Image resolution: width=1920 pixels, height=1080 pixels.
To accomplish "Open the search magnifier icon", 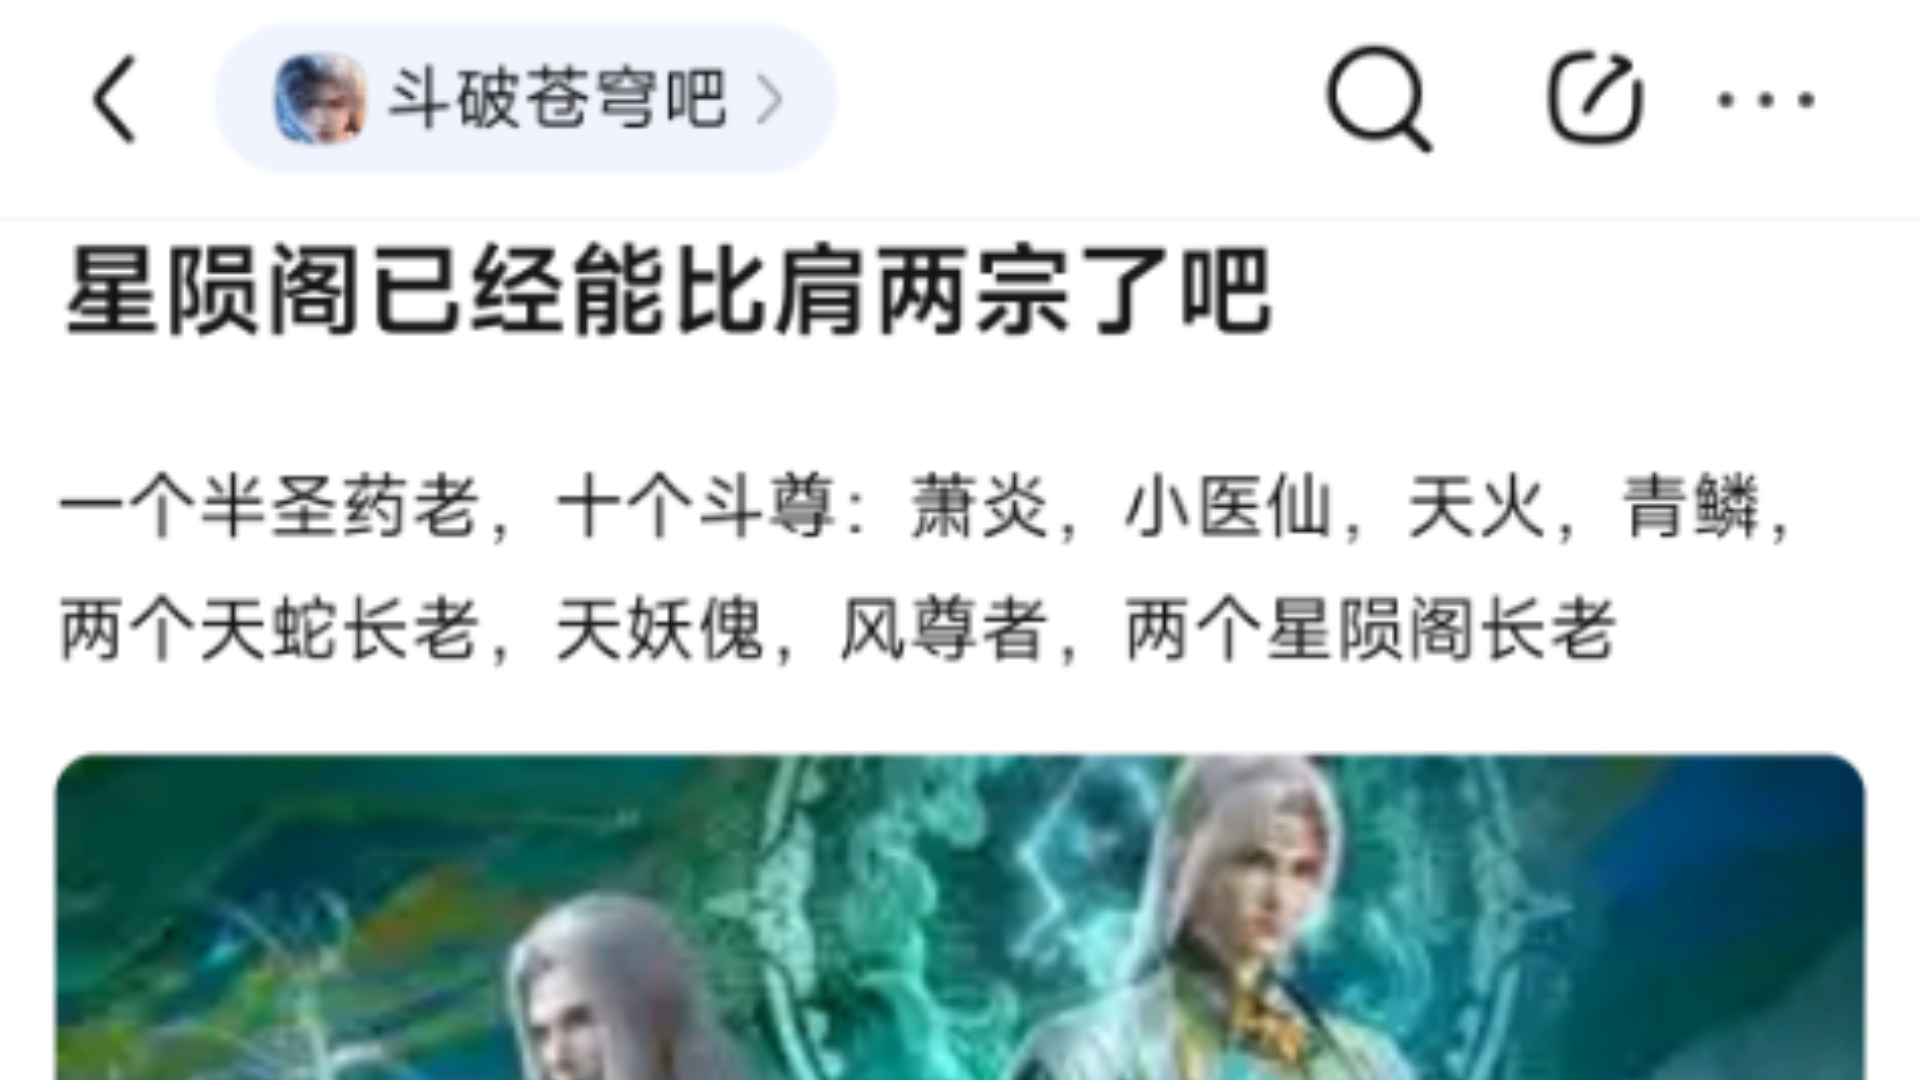I will pos(1379,98).
